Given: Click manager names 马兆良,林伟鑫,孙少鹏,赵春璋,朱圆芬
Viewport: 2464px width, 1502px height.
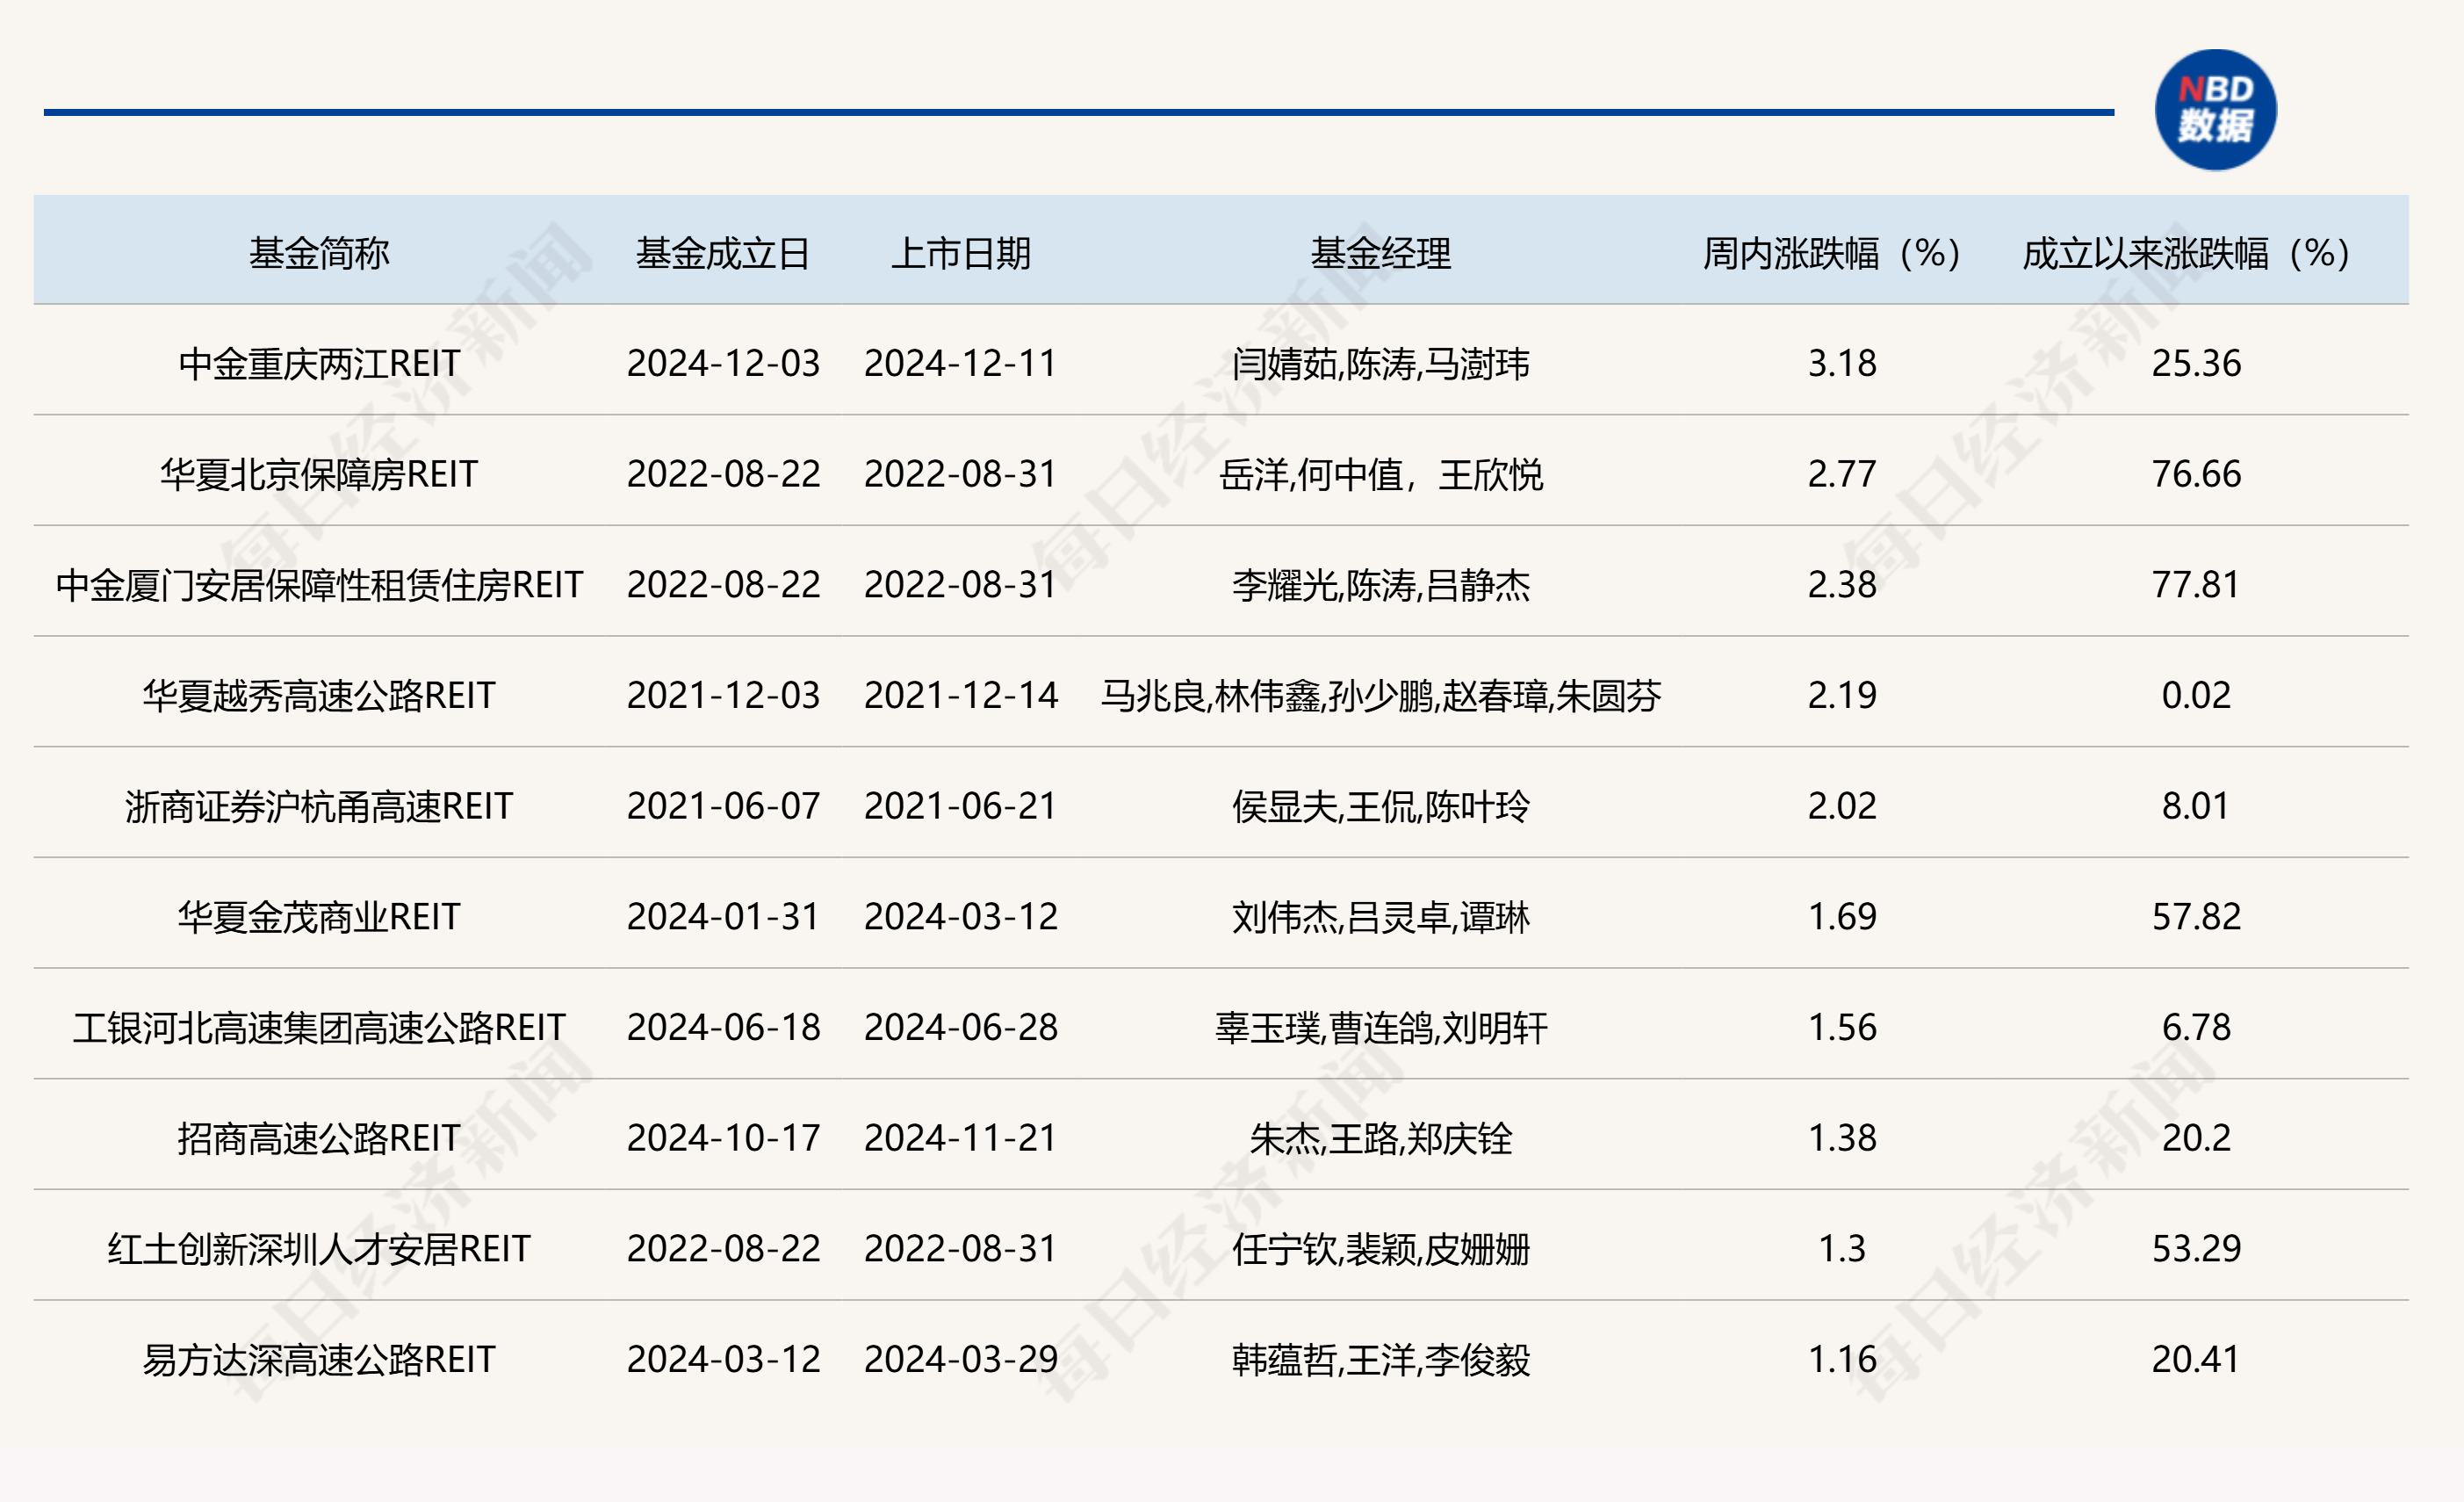Looking at the screenshot, I should point(1380,695).
